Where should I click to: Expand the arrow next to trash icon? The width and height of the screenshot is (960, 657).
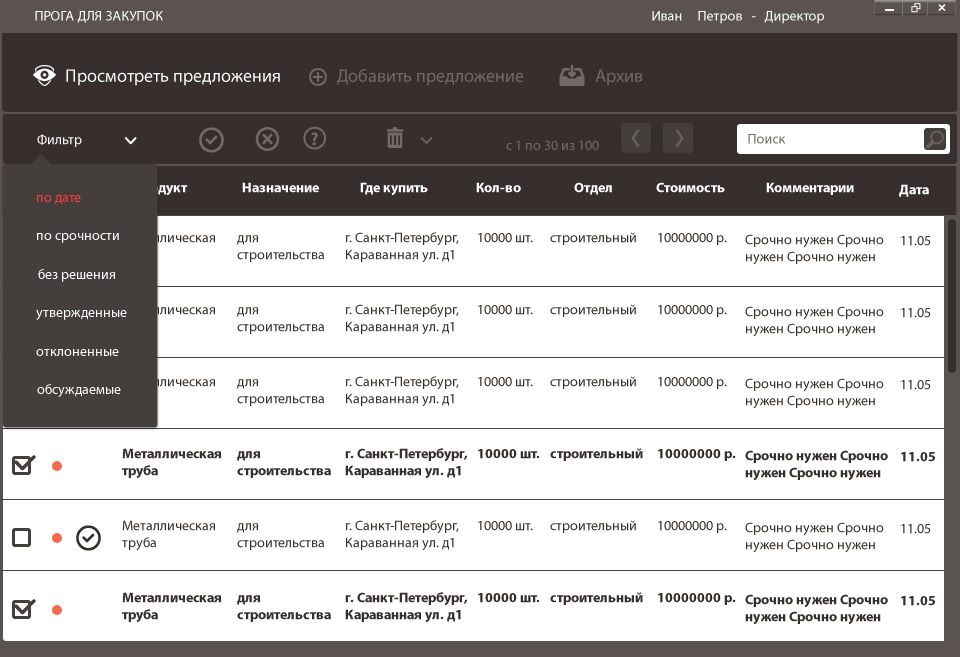pyautogui.click(x=427, y=140)
